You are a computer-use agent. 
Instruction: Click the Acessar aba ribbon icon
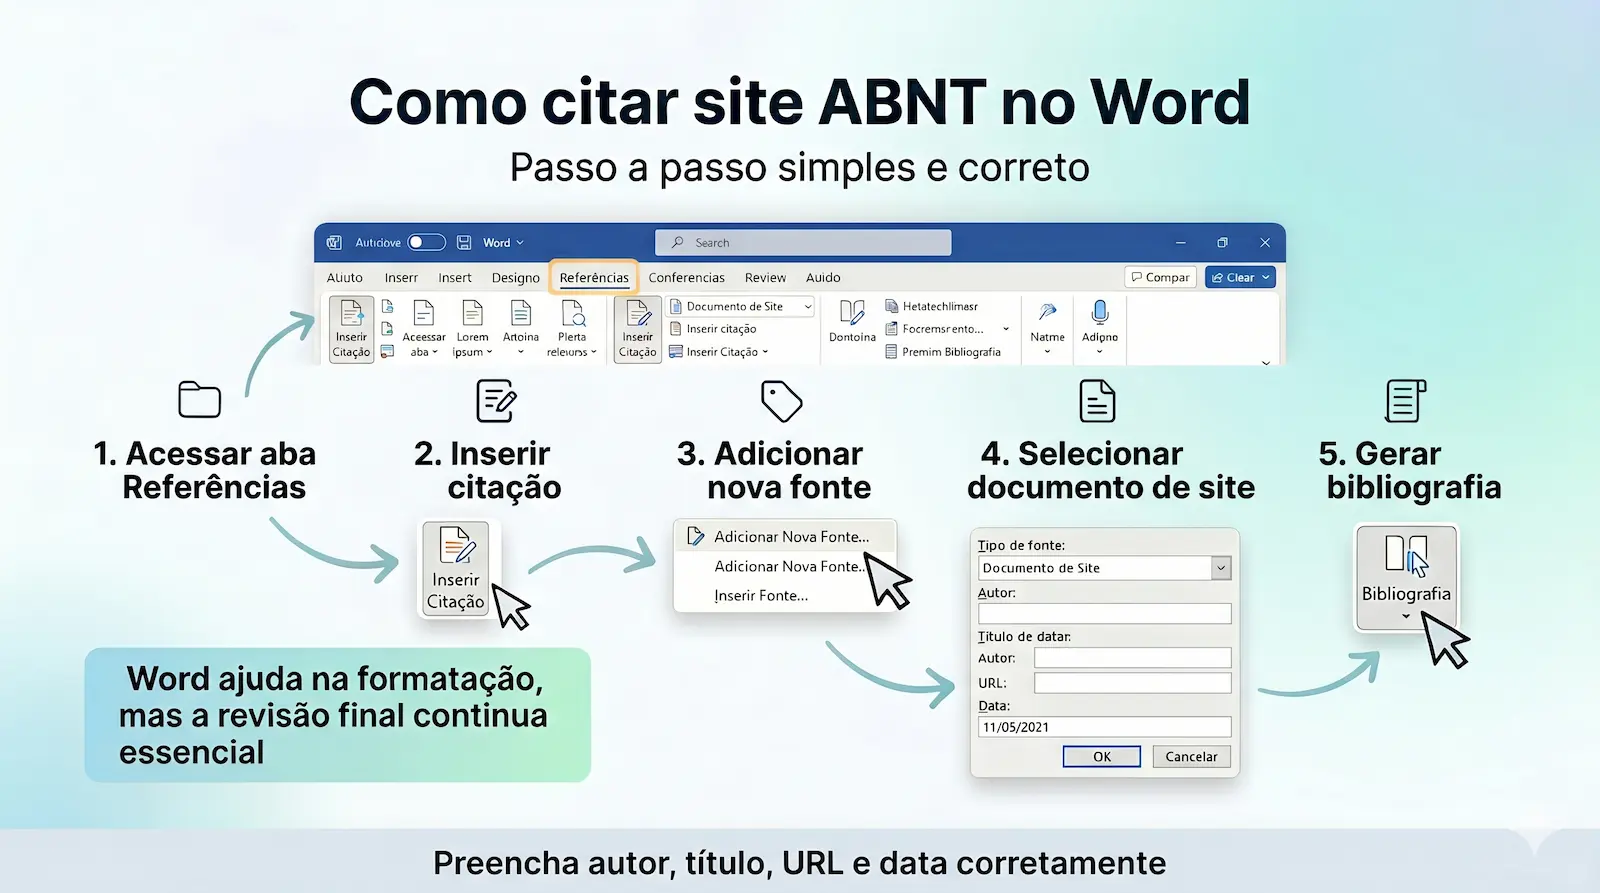[424, 314]
